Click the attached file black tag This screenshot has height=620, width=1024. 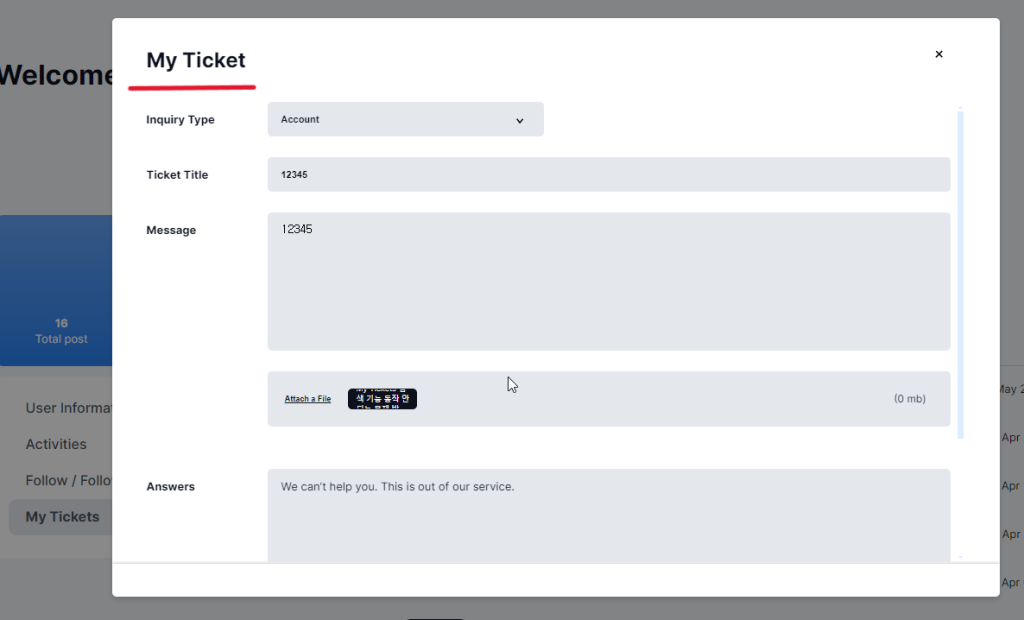(382, 399)
